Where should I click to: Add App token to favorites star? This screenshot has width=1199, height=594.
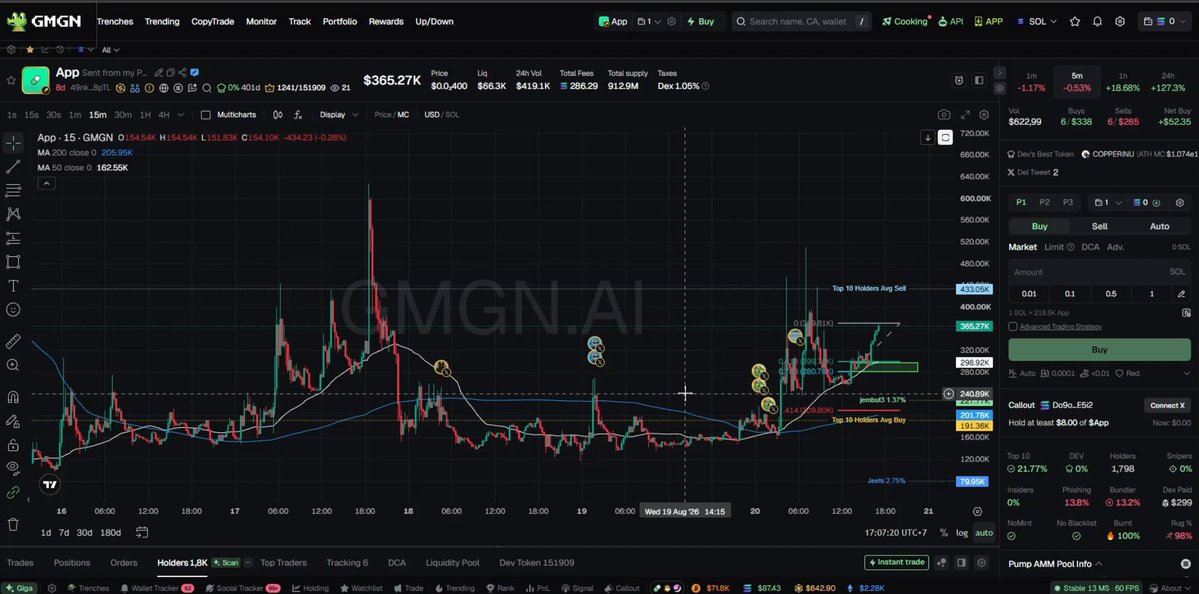point(11,80)
